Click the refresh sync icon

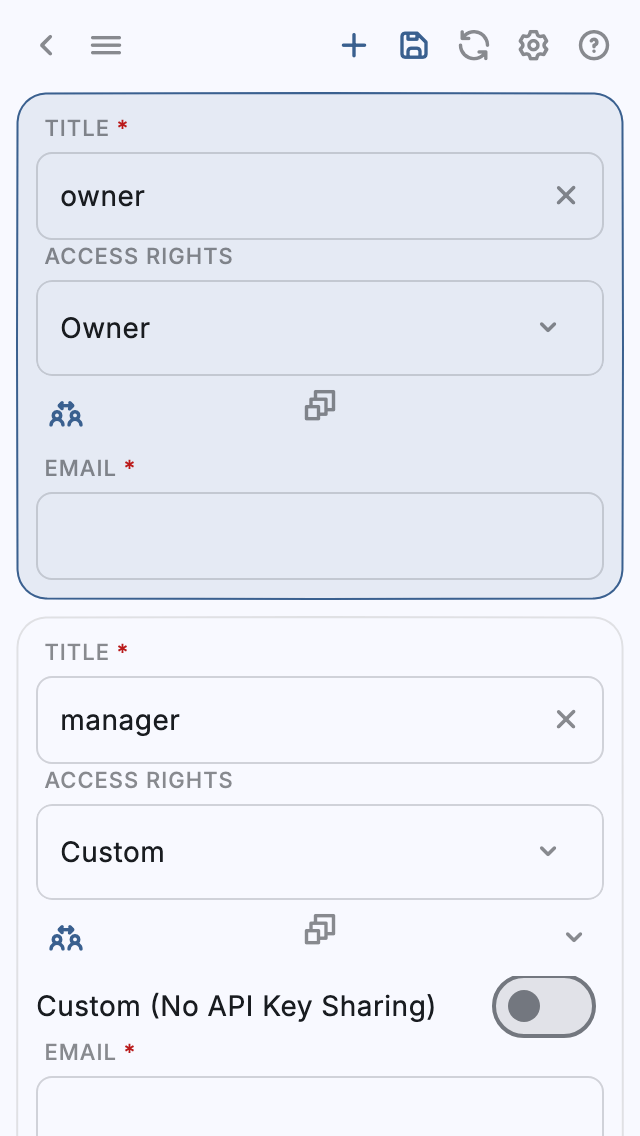coord(474,45)
